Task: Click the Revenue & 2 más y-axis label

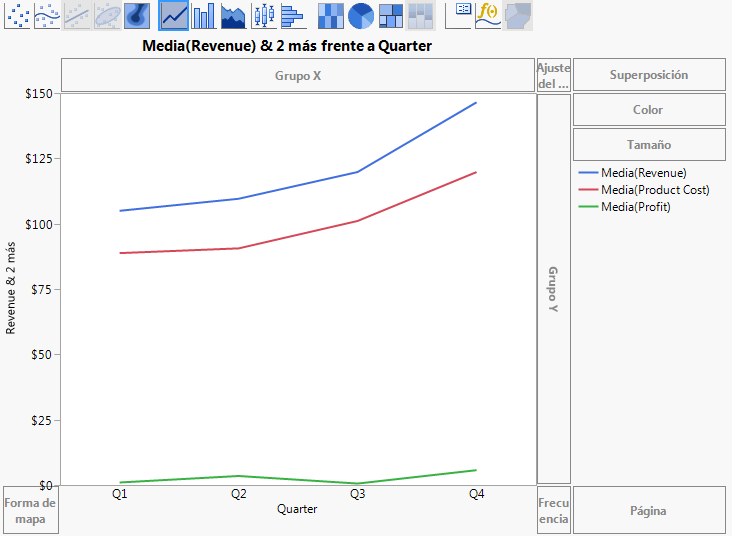Action: pyautogui.click(x=10, y=288)
